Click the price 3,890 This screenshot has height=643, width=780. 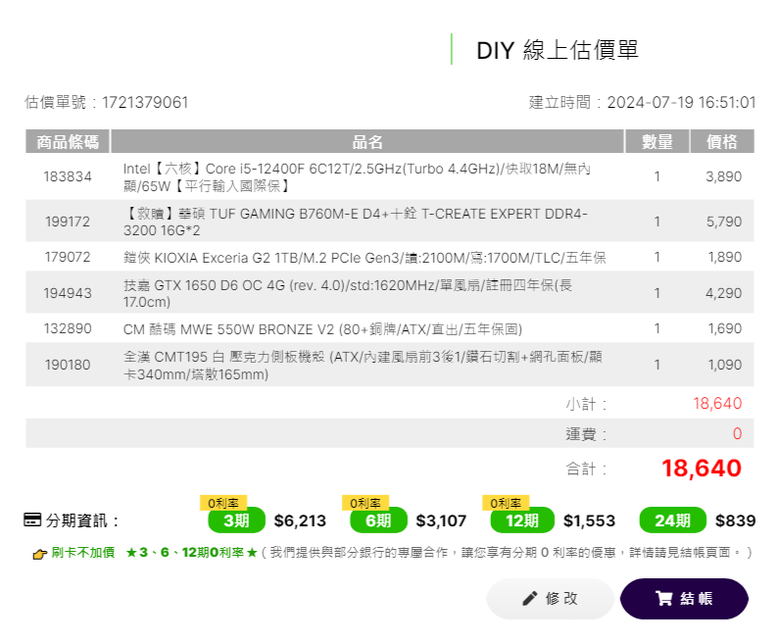(723, 177)
